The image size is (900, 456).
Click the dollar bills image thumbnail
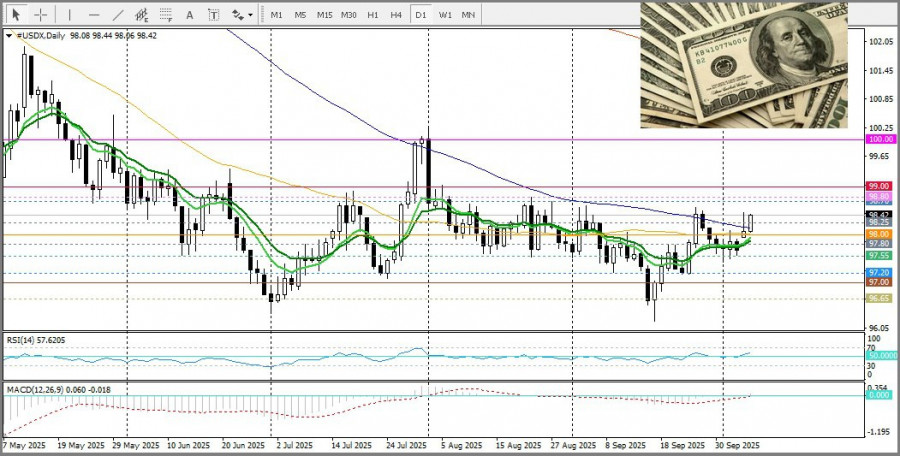click(743, 65)
